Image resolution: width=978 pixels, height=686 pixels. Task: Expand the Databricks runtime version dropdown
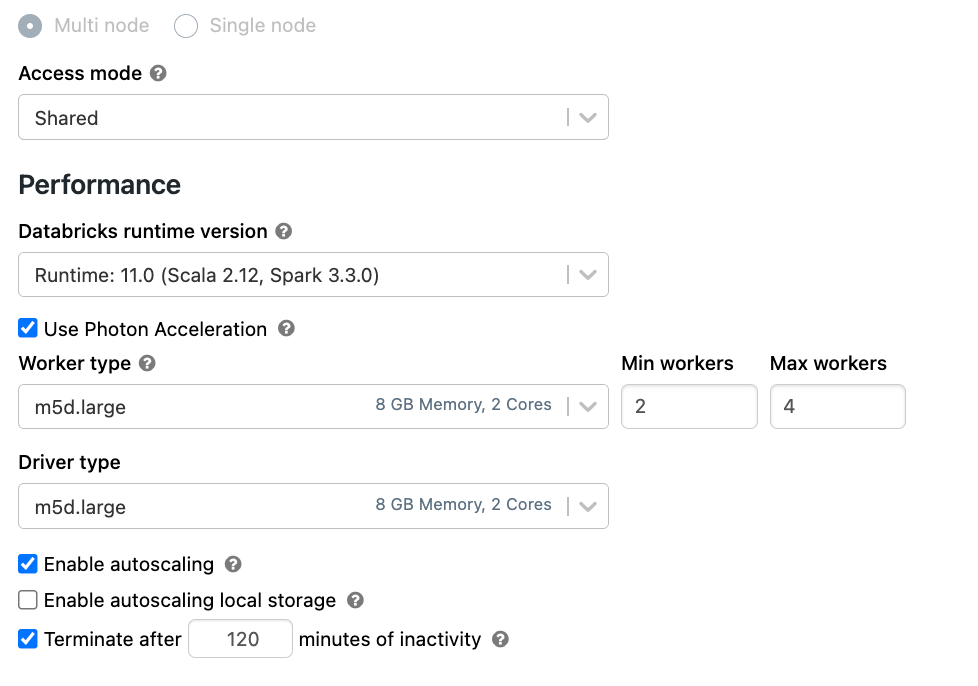pos(313,275)
